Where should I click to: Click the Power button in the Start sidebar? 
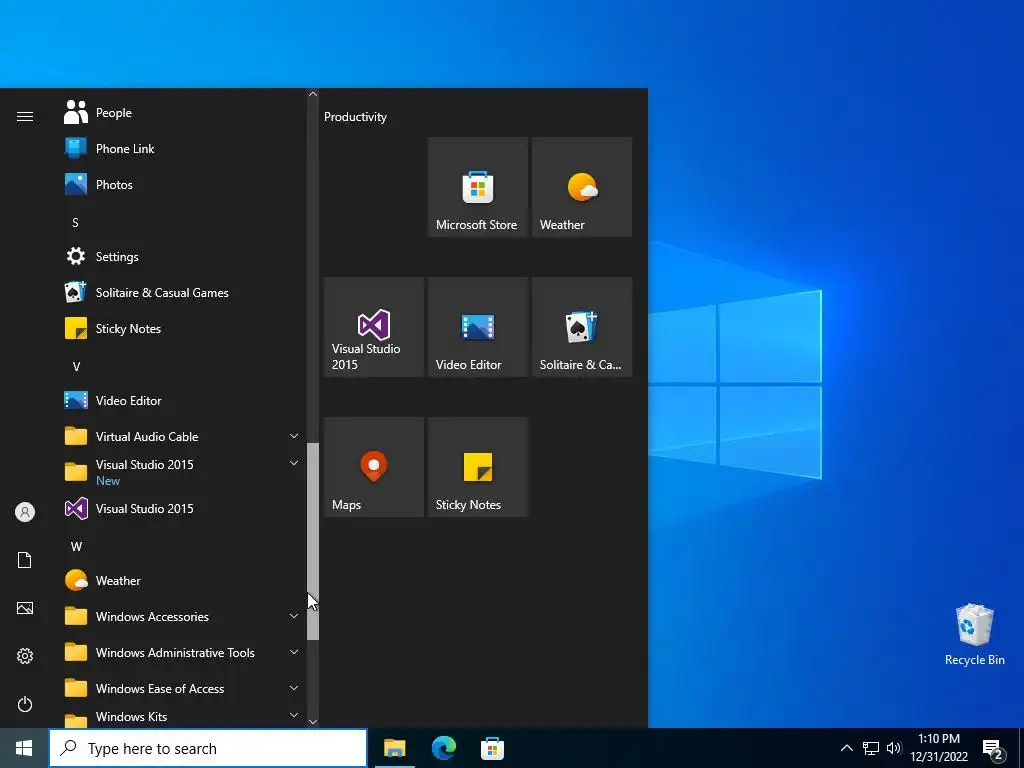tap(25, 704)
